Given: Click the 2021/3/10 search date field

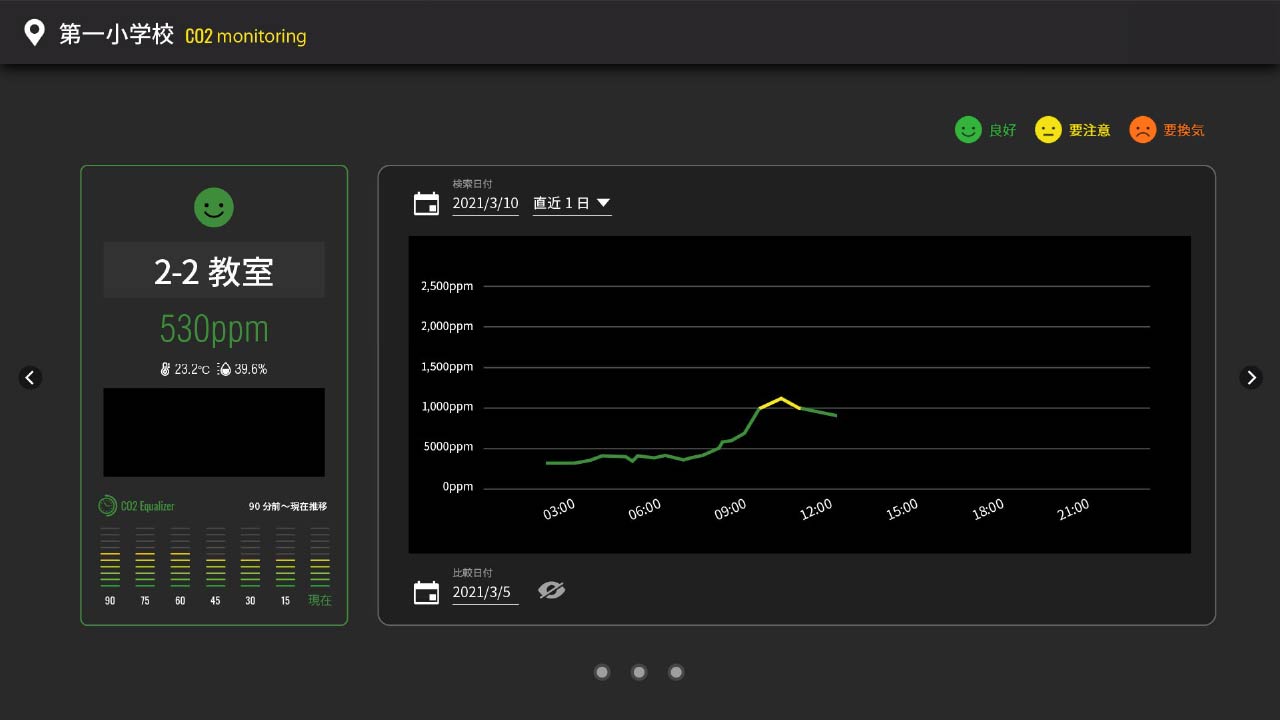Looking at the screenshot, I should pos(485,203).
